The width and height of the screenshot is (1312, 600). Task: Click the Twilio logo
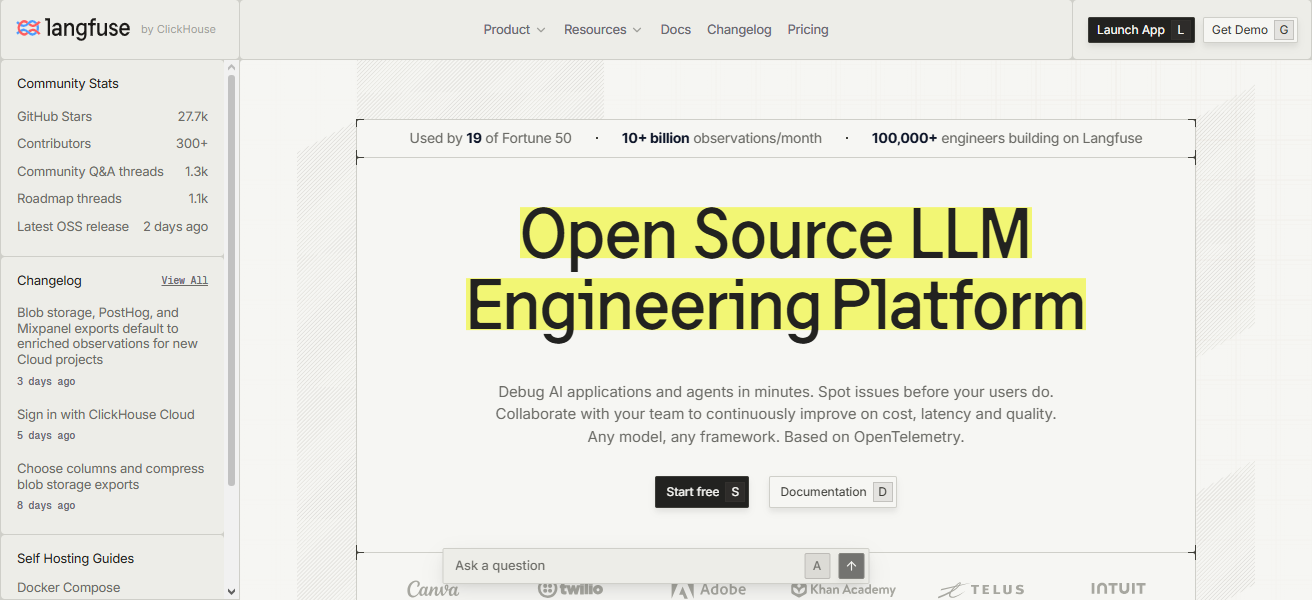tap(570, 589)
